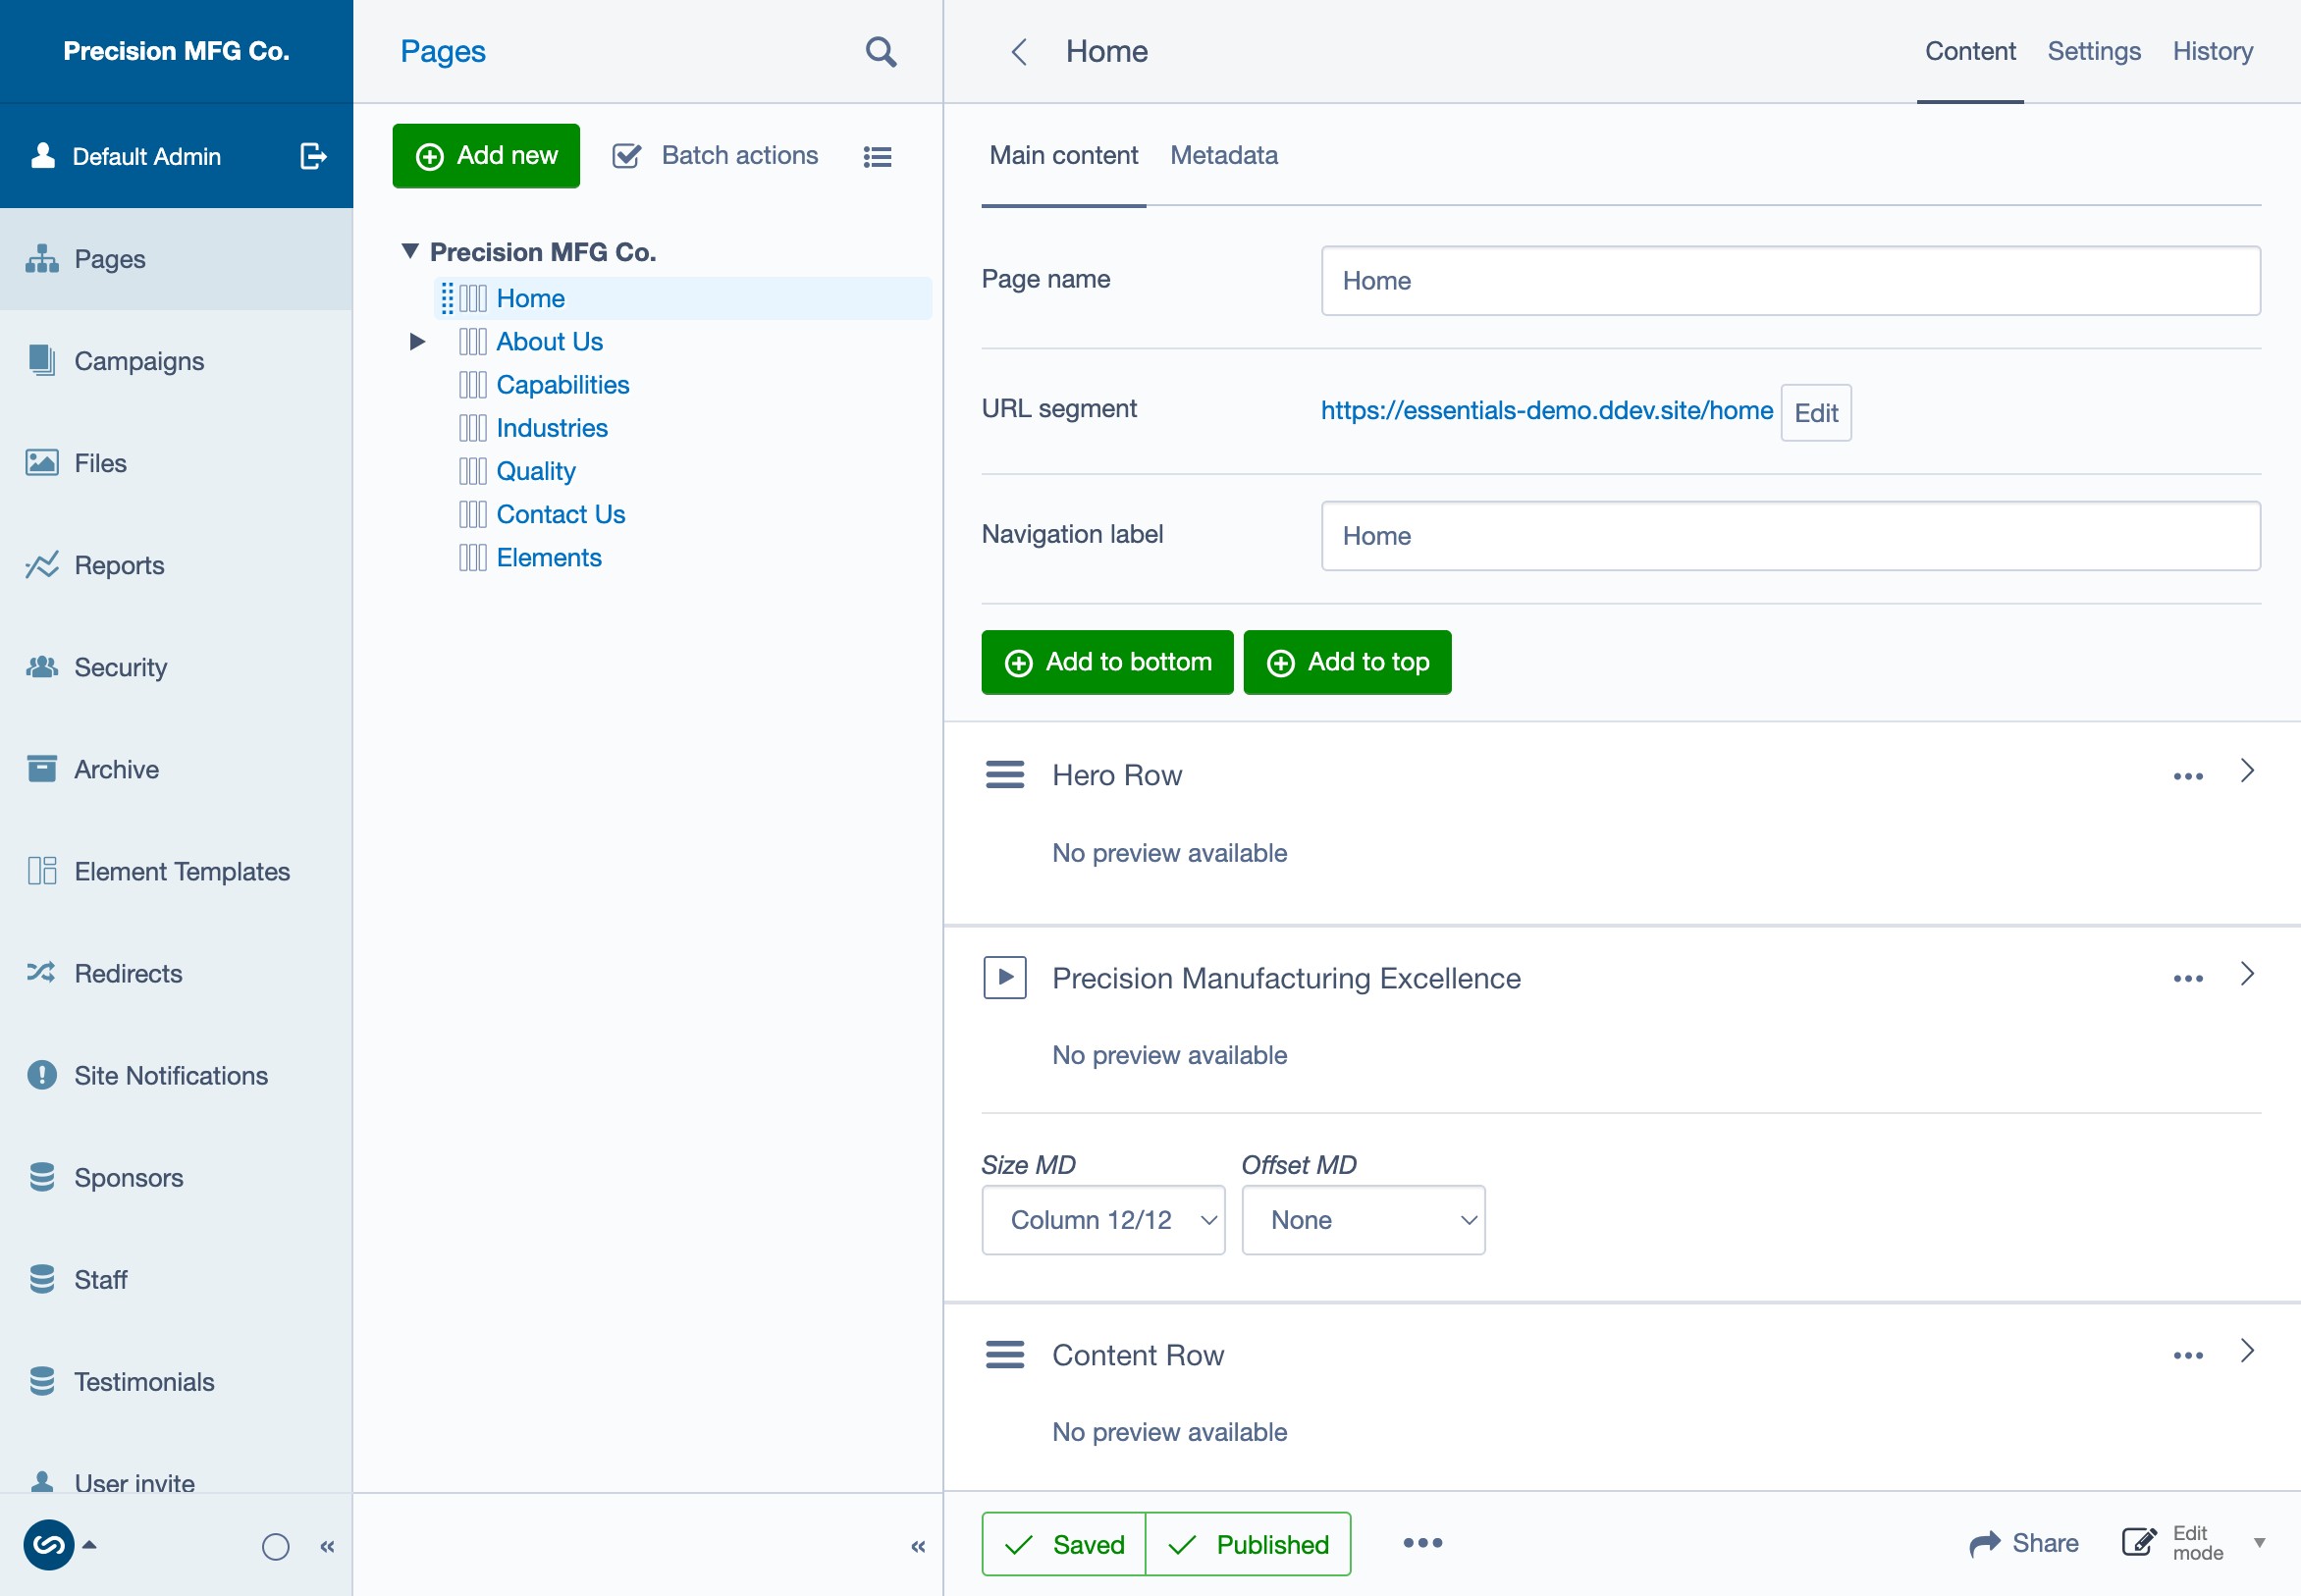Viewport: 2301px width, 1596px height.
Task: Switch to the Settings tab
Action: click(2094, 52)
